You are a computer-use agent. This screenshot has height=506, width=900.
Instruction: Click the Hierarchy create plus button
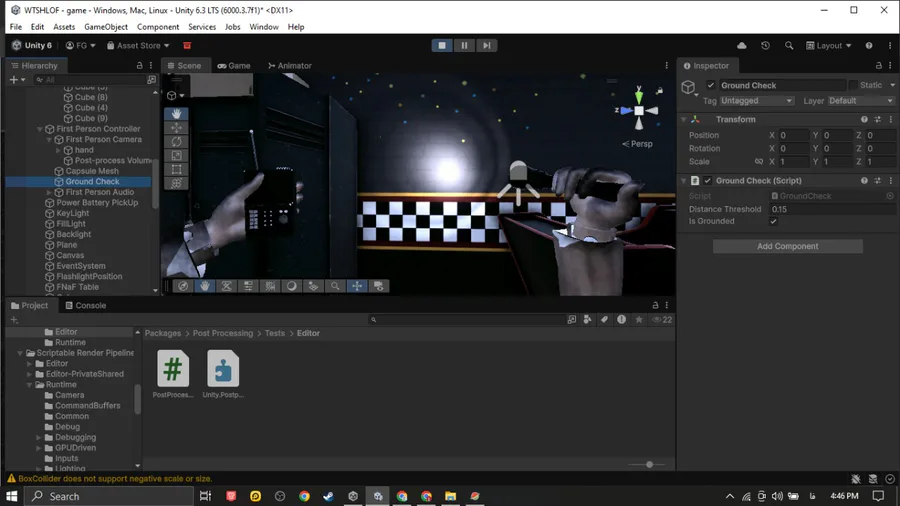[17, 80]
